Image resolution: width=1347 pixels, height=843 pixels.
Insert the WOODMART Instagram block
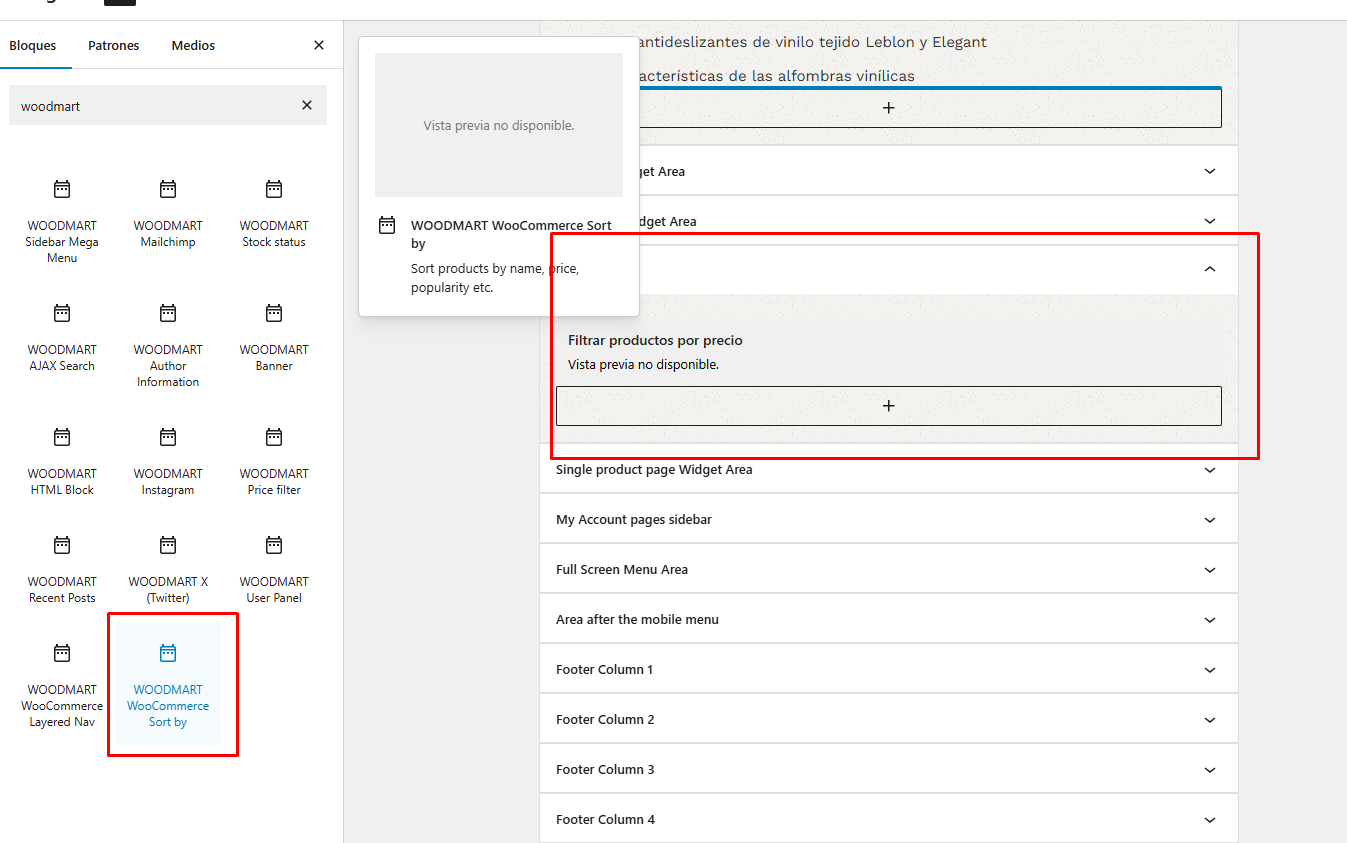tap(168, 460)
